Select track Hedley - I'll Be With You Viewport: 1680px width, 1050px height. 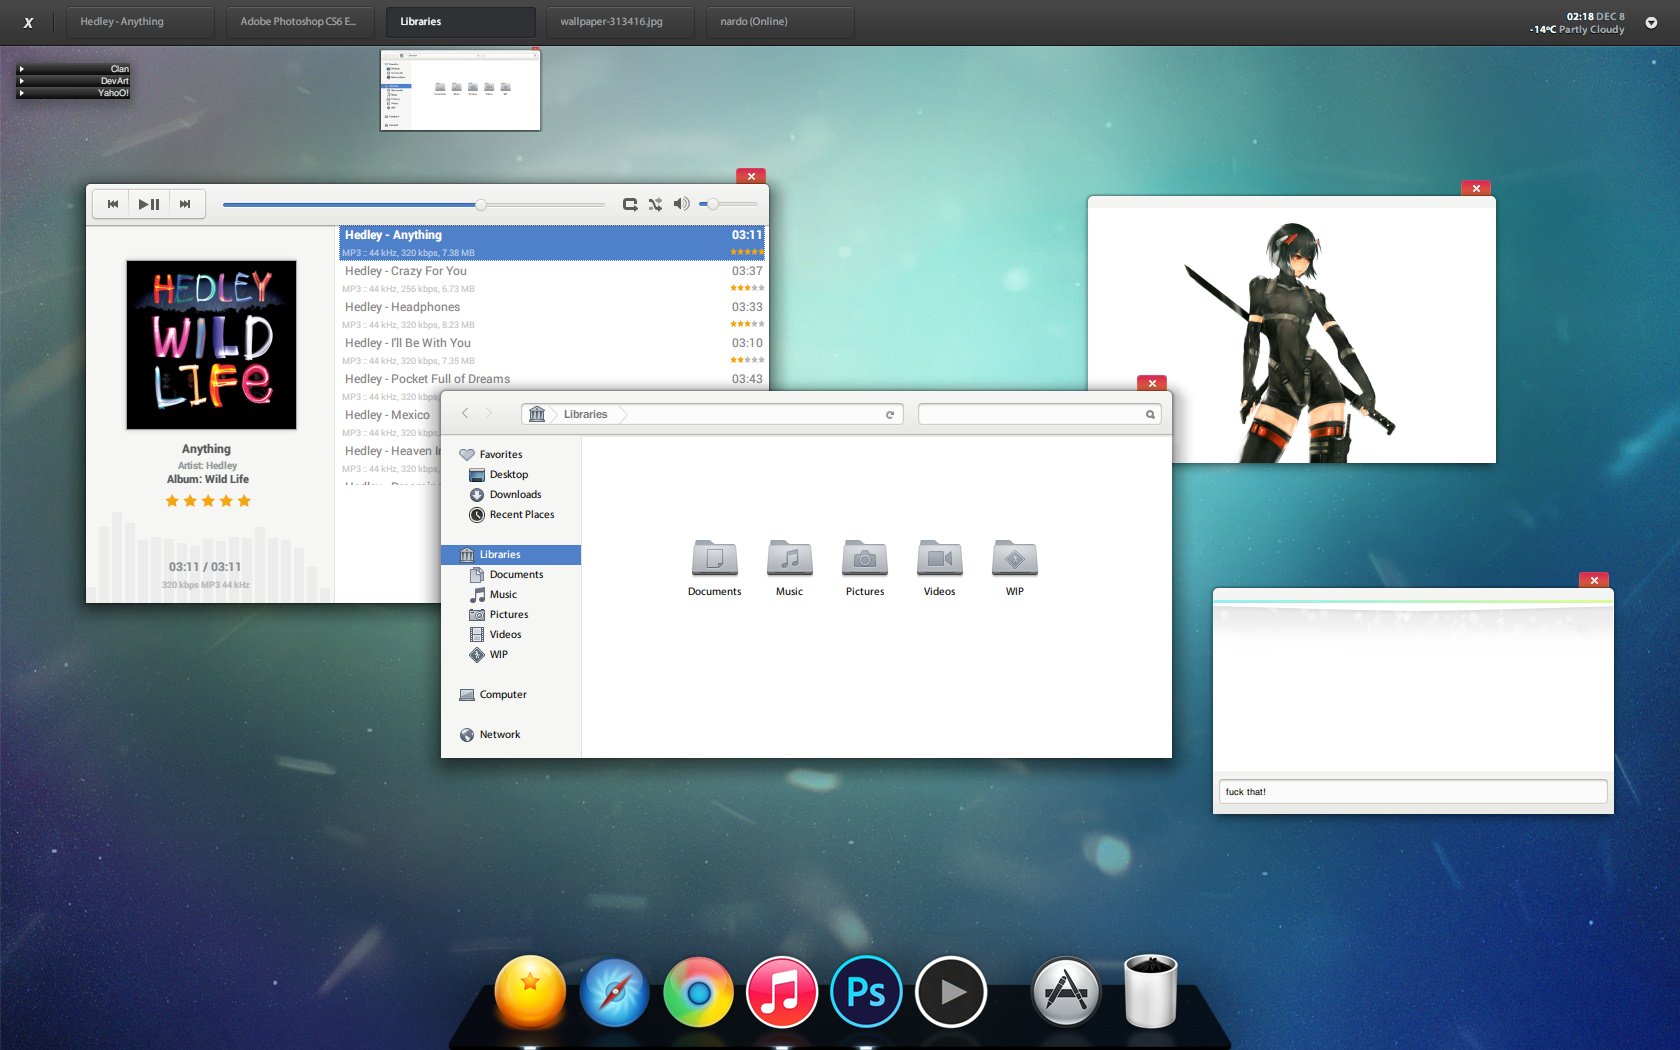tap(553, 351)
